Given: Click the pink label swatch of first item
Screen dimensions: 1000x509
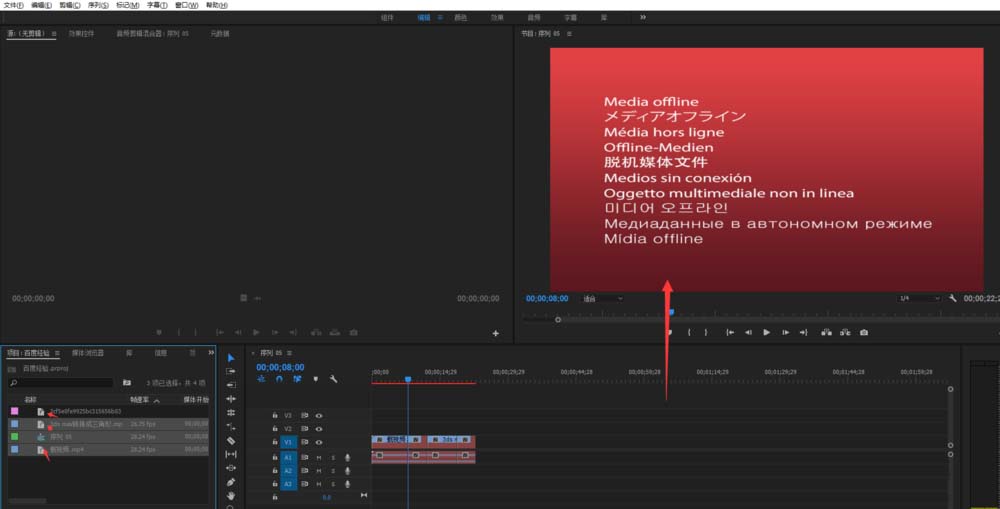Looking at the screenshot, I should click(x=15, y=411).
